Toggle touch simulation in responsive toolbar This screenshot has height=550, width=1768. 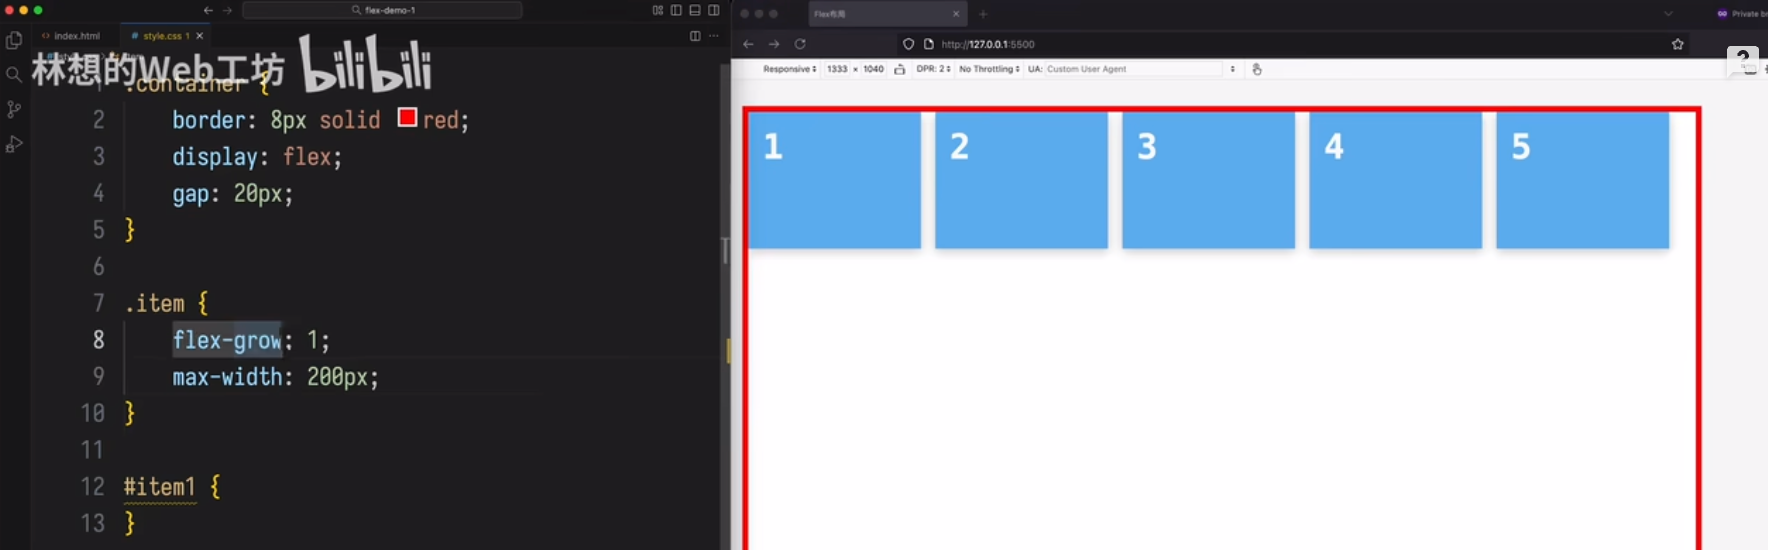(1257, 69)
